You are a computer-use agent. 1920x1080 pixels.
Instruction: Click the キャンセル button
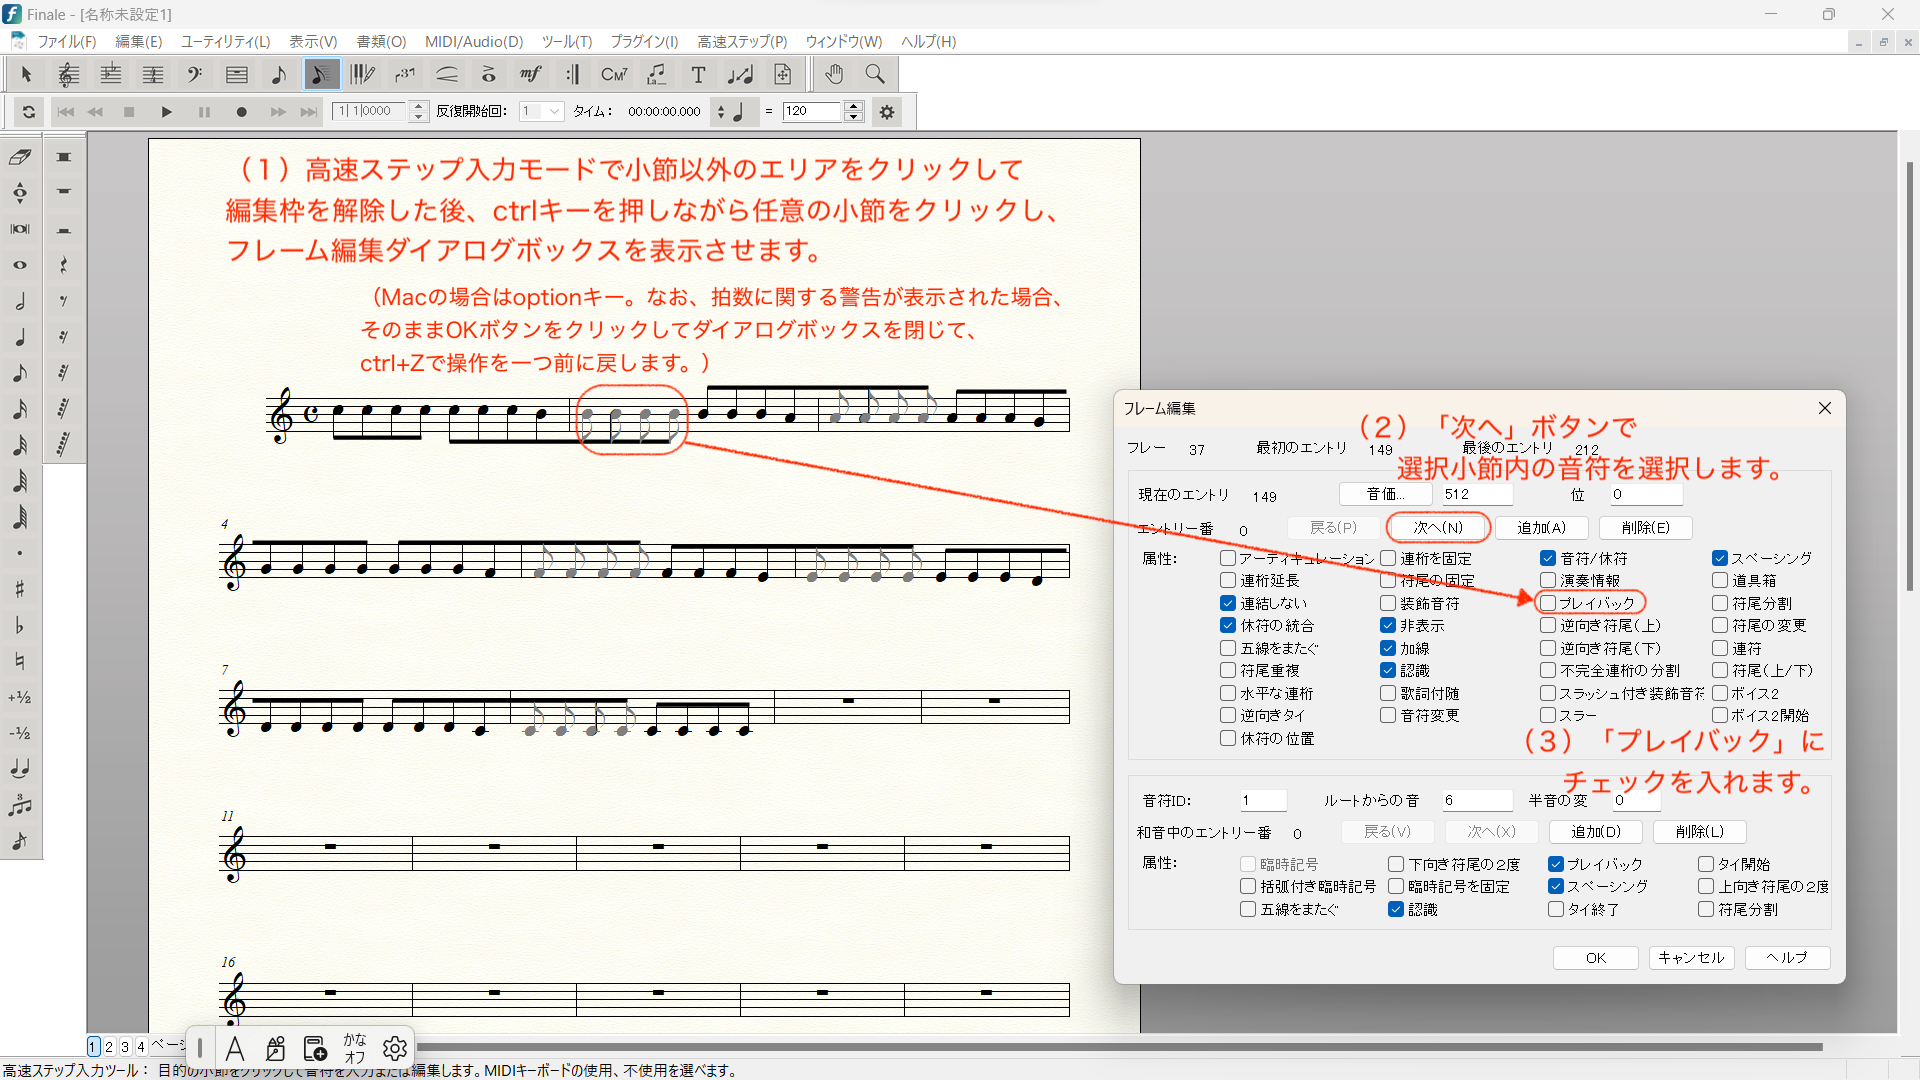pyautogui.click(x=1691, y=957)
